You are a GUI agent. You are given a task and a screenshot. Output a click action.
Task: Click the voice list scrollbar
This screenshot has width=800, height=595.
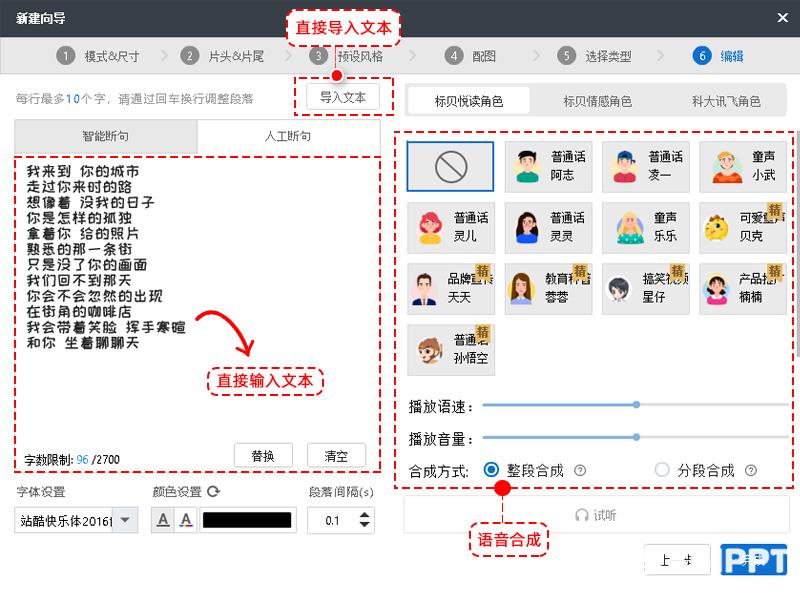pyautogui.click(x=797, y=245)
